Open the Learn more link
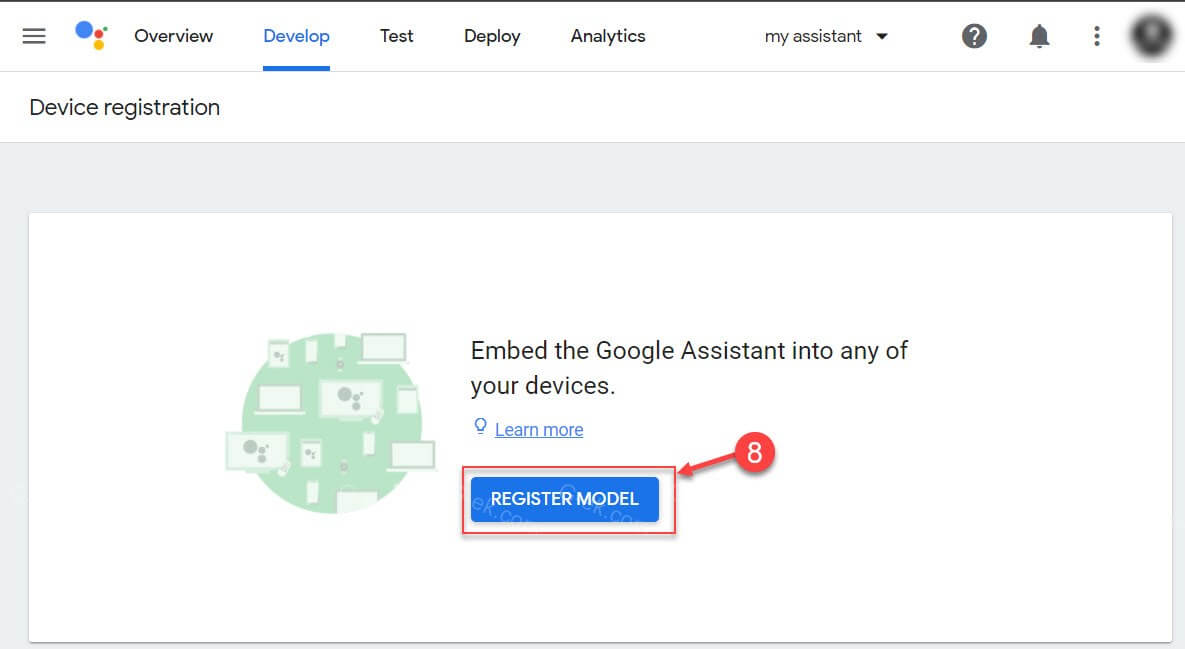Viewport: 1185px width, 649px height. click(x=539, y=429)
